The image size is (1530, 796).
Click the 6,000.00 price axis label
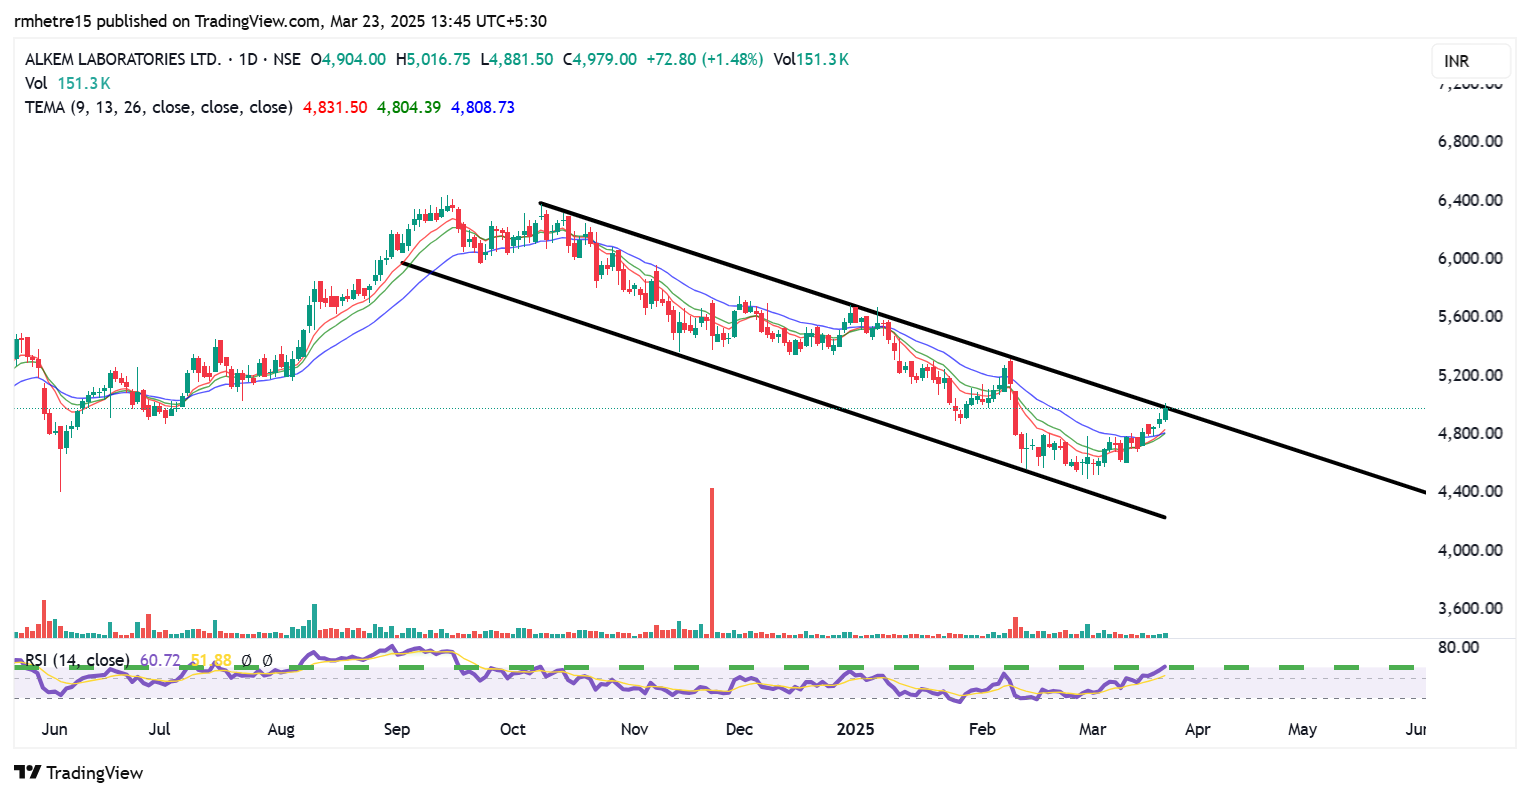click(x=1470, y=258)
